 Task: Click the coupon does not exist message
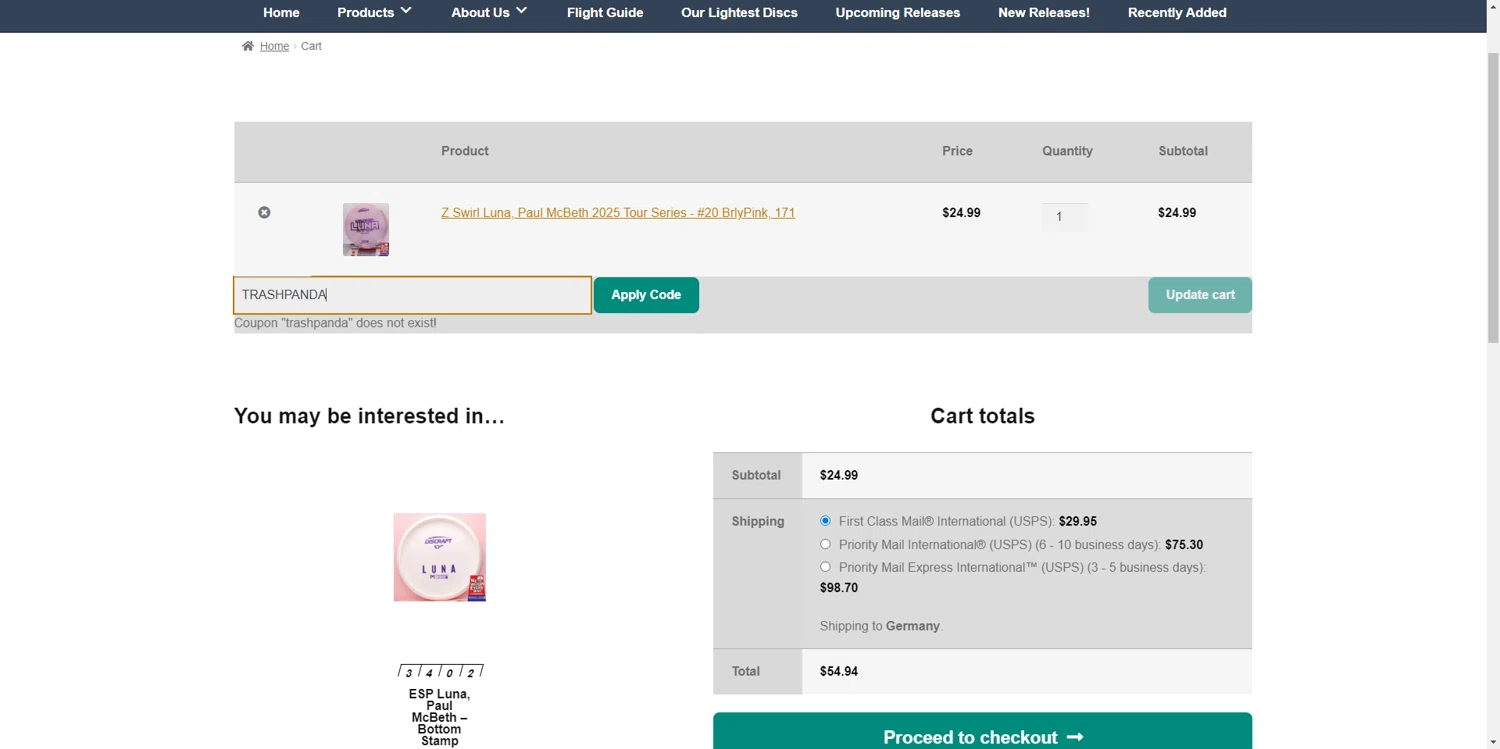(x=335, y=323)
